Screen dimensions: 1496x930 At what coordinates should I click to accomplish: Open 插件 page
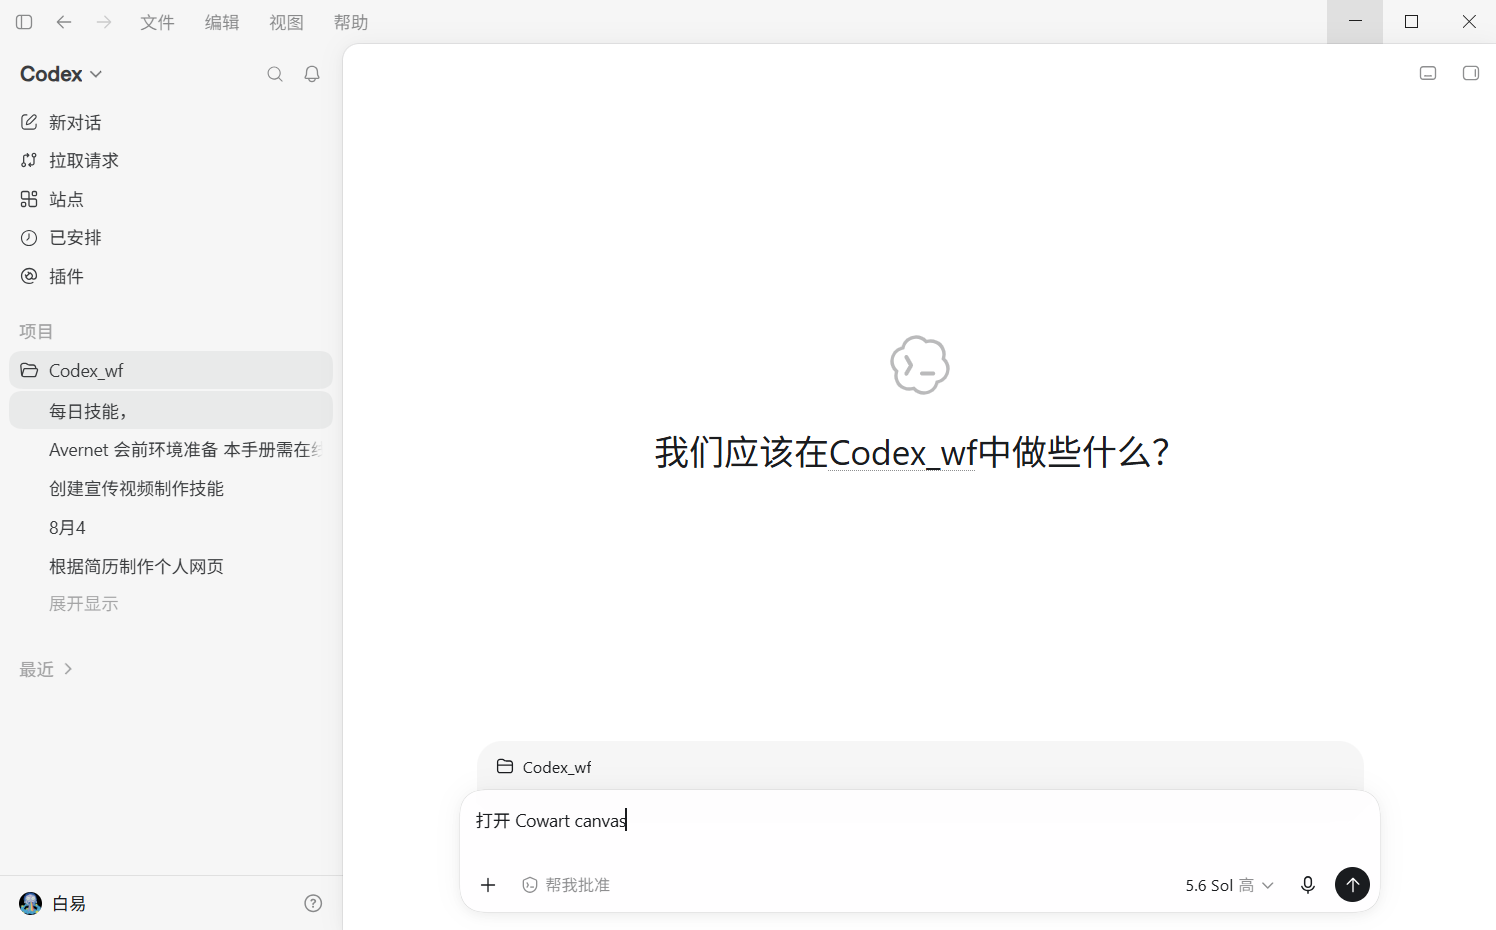point(171,276)
